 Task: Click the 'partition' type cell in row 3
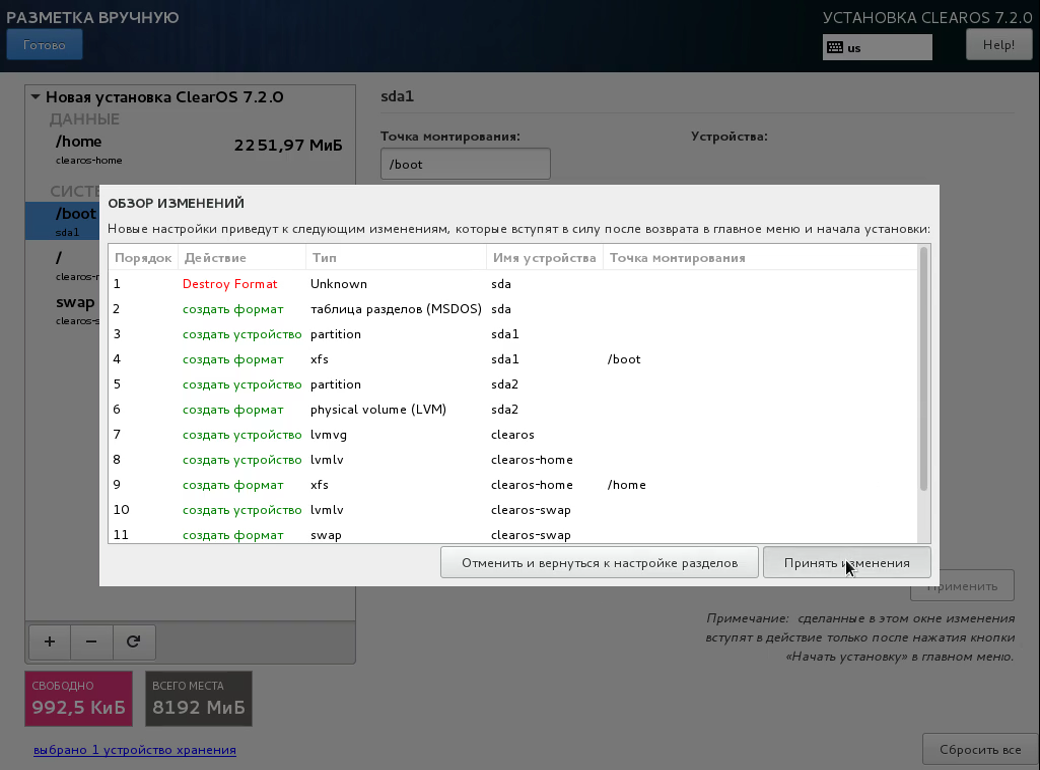(336, 334)
